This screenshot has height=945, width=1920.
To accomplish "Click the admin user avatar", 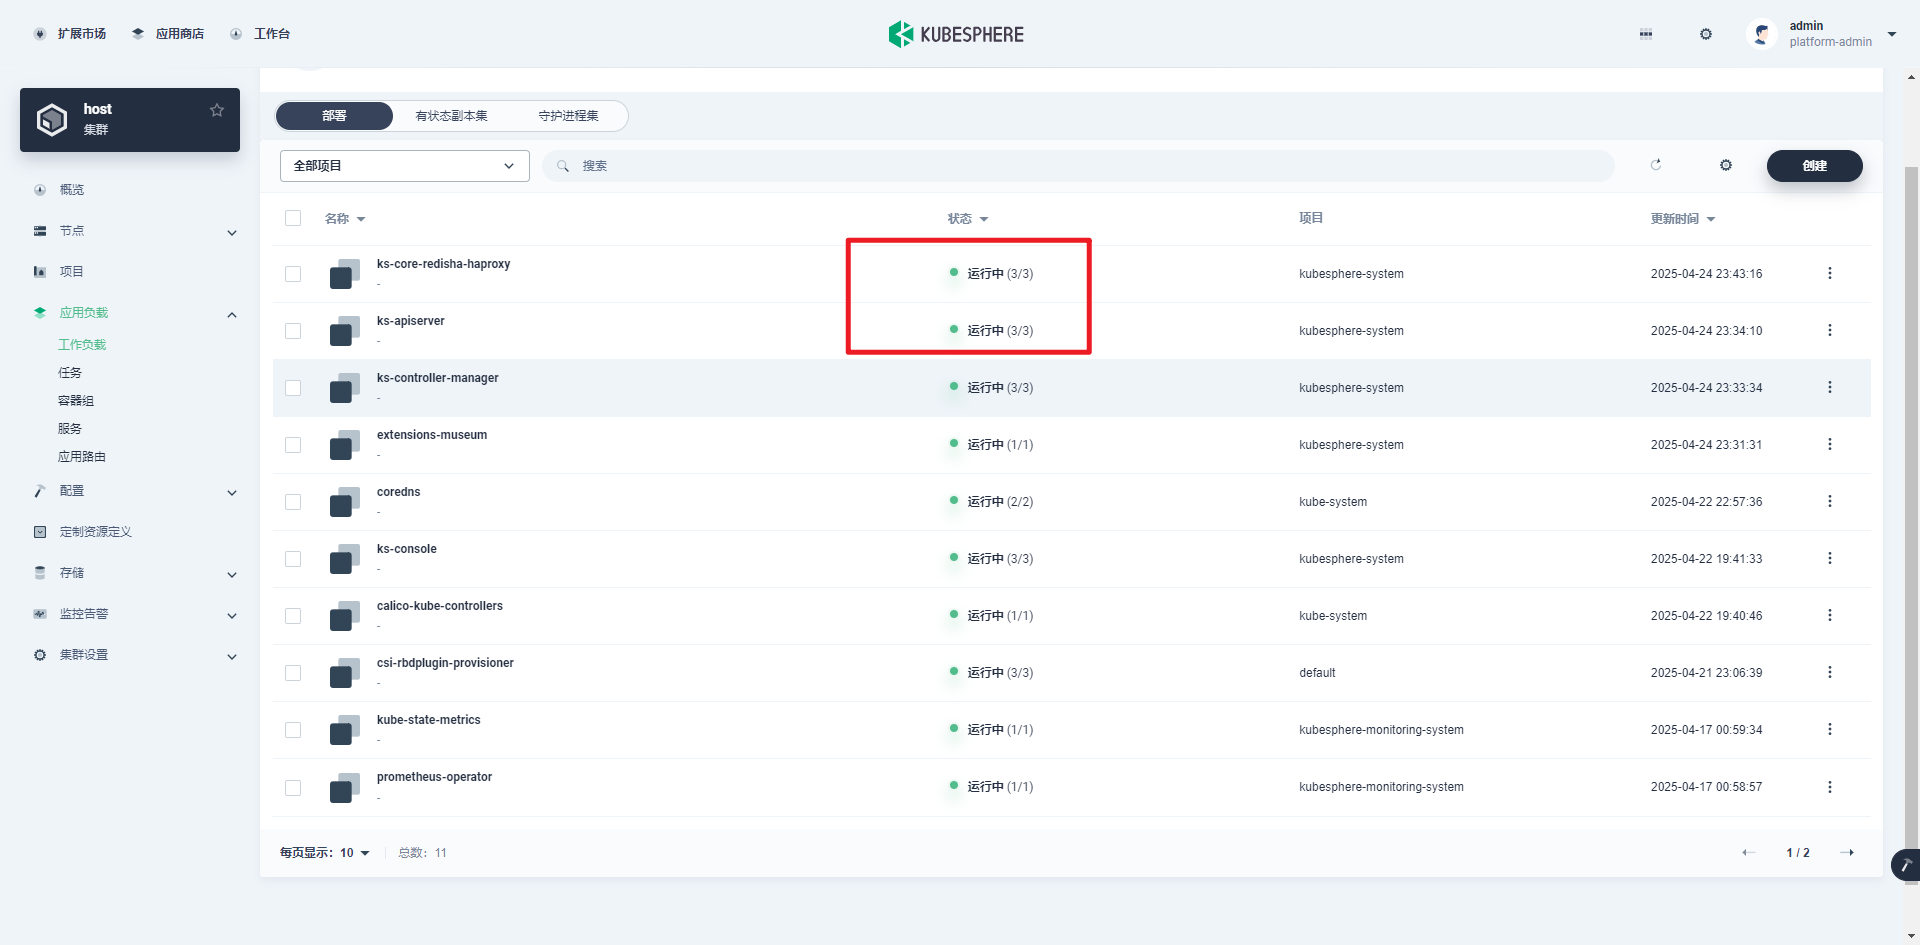I will [1762, 34].
